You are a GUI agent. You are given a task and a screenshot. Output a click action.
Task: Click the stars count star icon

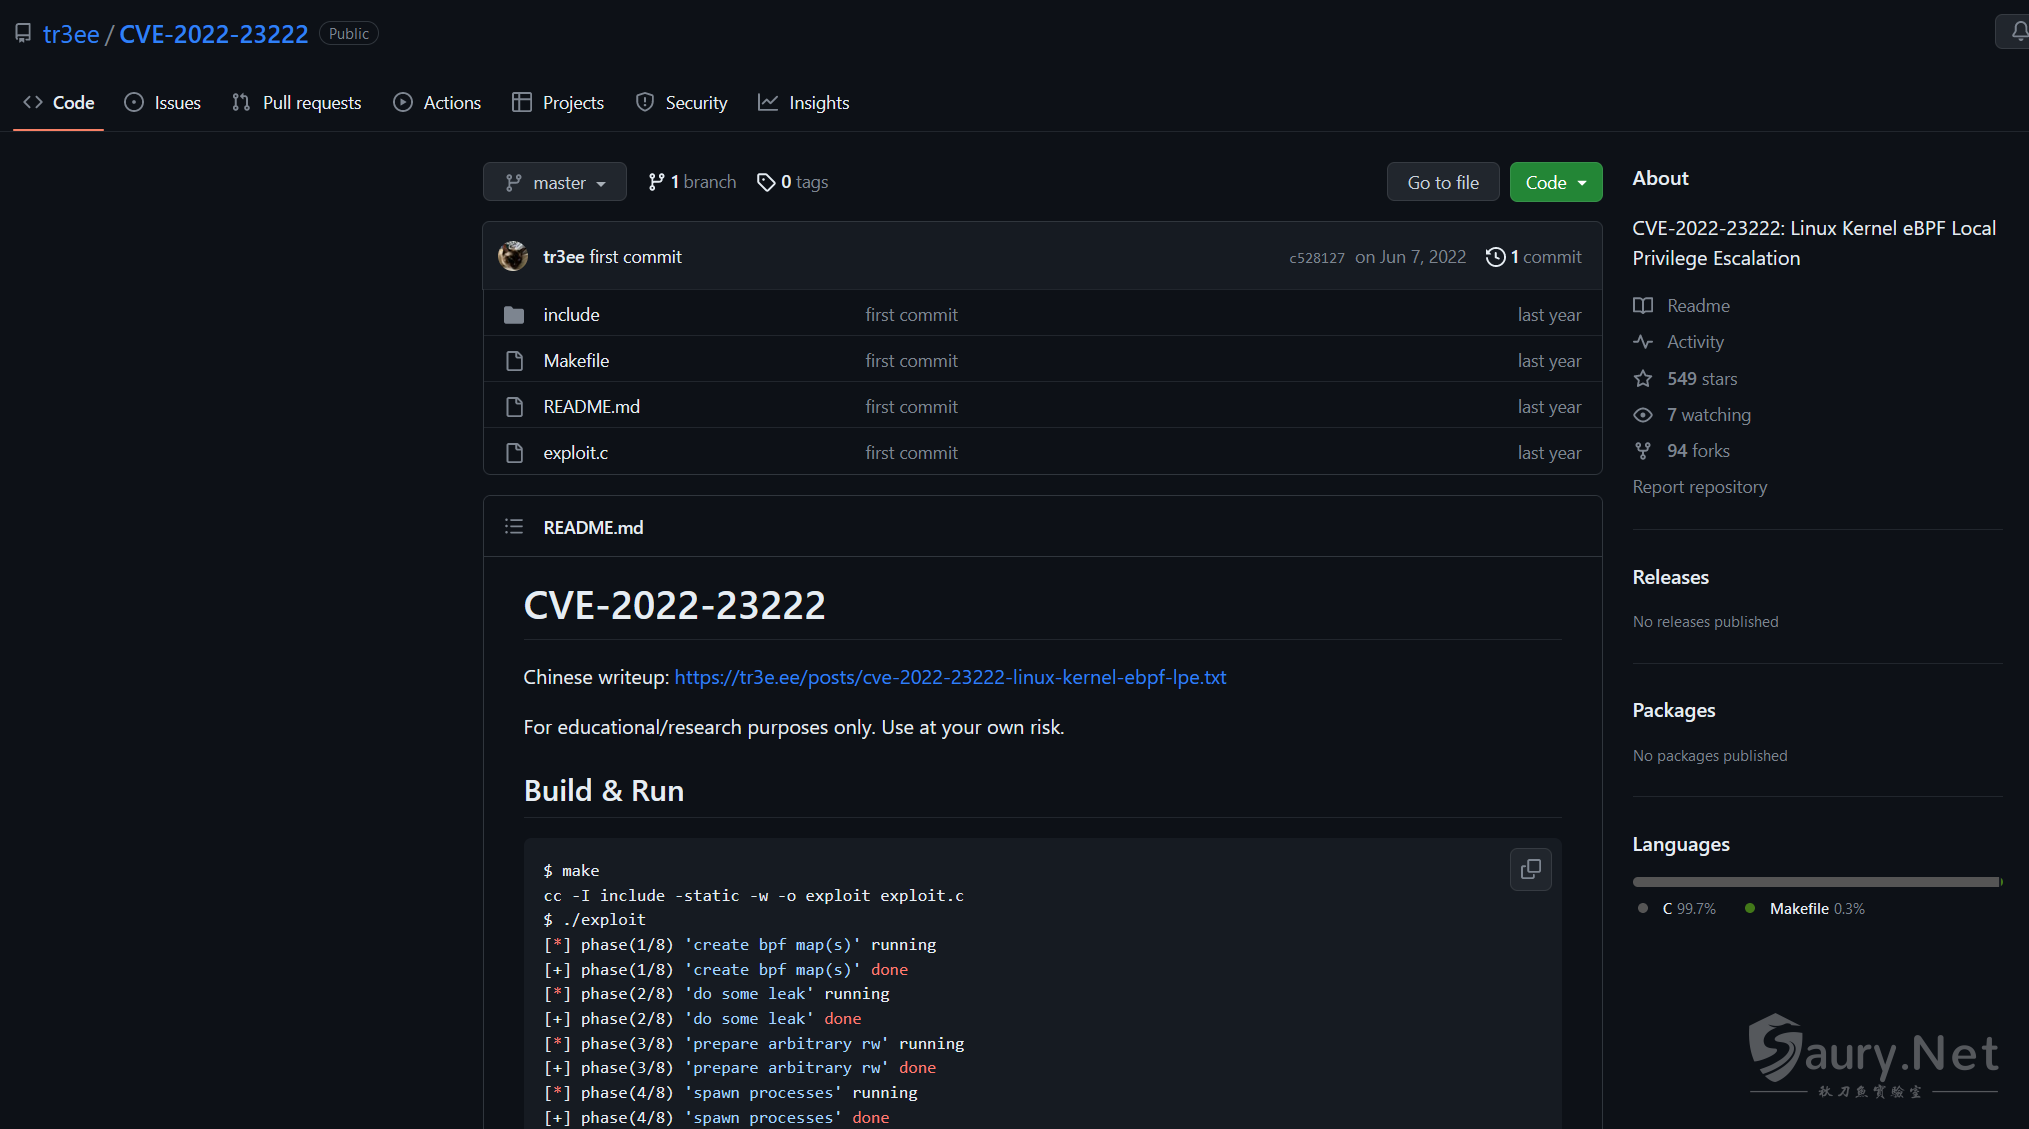point(1643,379)
